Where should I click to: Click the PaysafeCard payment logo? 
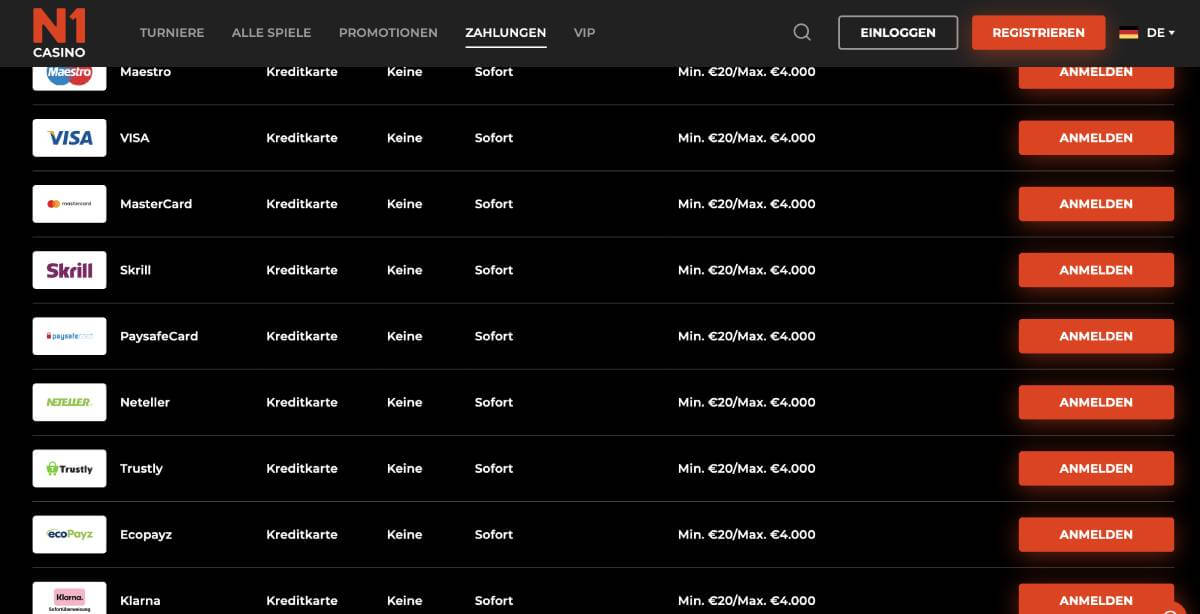69,336
